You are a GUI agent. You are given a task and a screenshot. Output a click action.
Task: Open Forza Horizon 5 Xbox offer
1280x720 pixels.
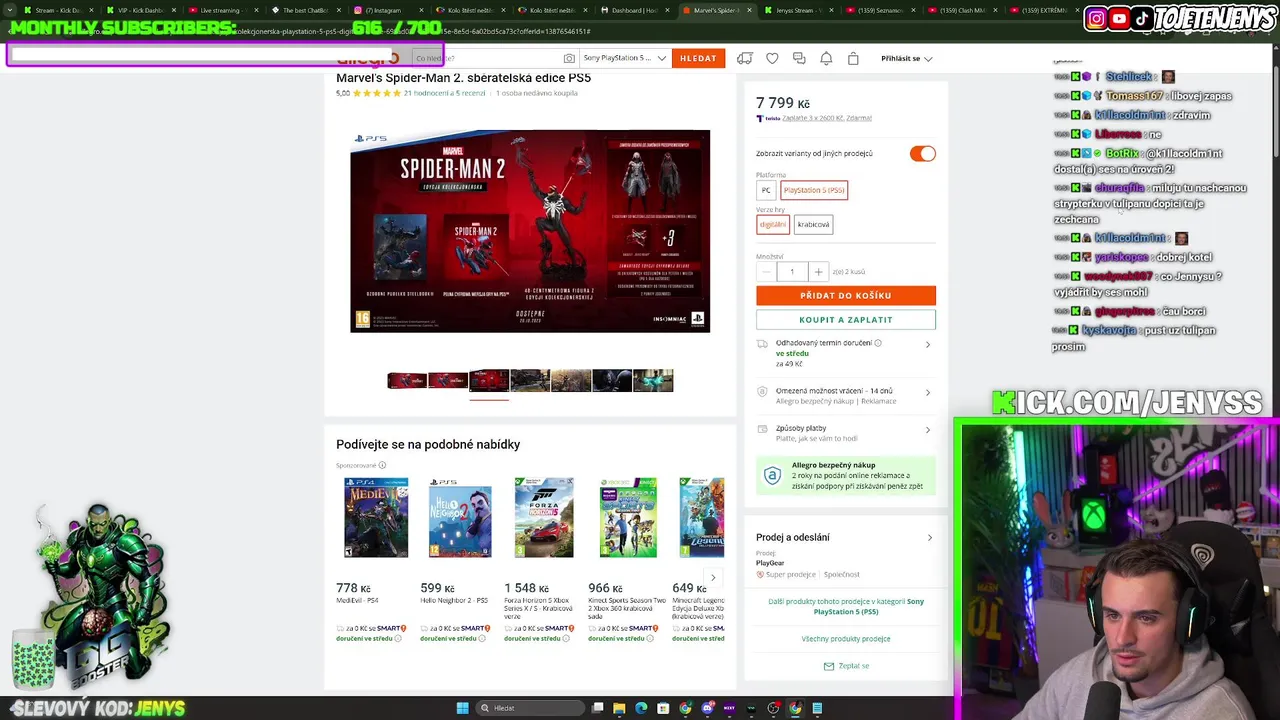544,517
